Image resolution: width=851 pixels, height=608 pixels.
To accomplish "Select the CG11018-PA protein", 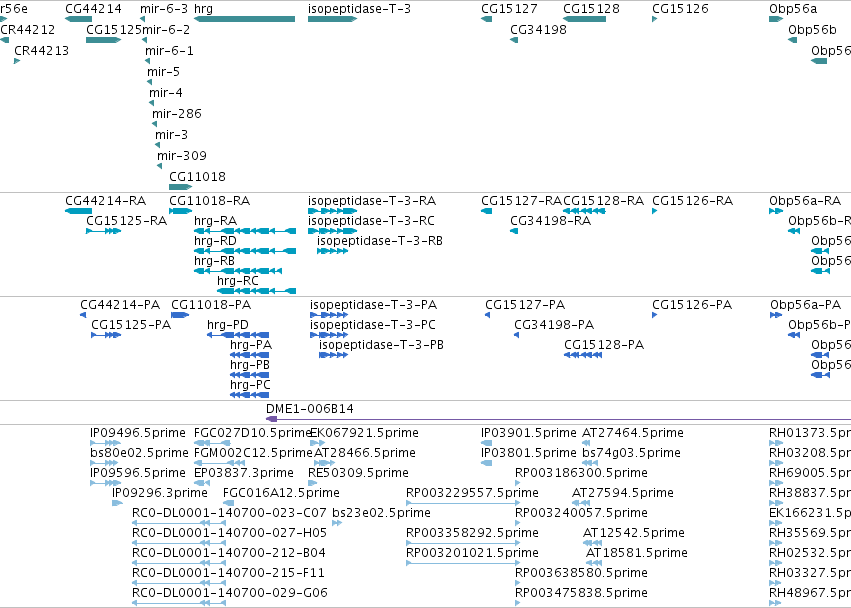I will coord(180,315).
